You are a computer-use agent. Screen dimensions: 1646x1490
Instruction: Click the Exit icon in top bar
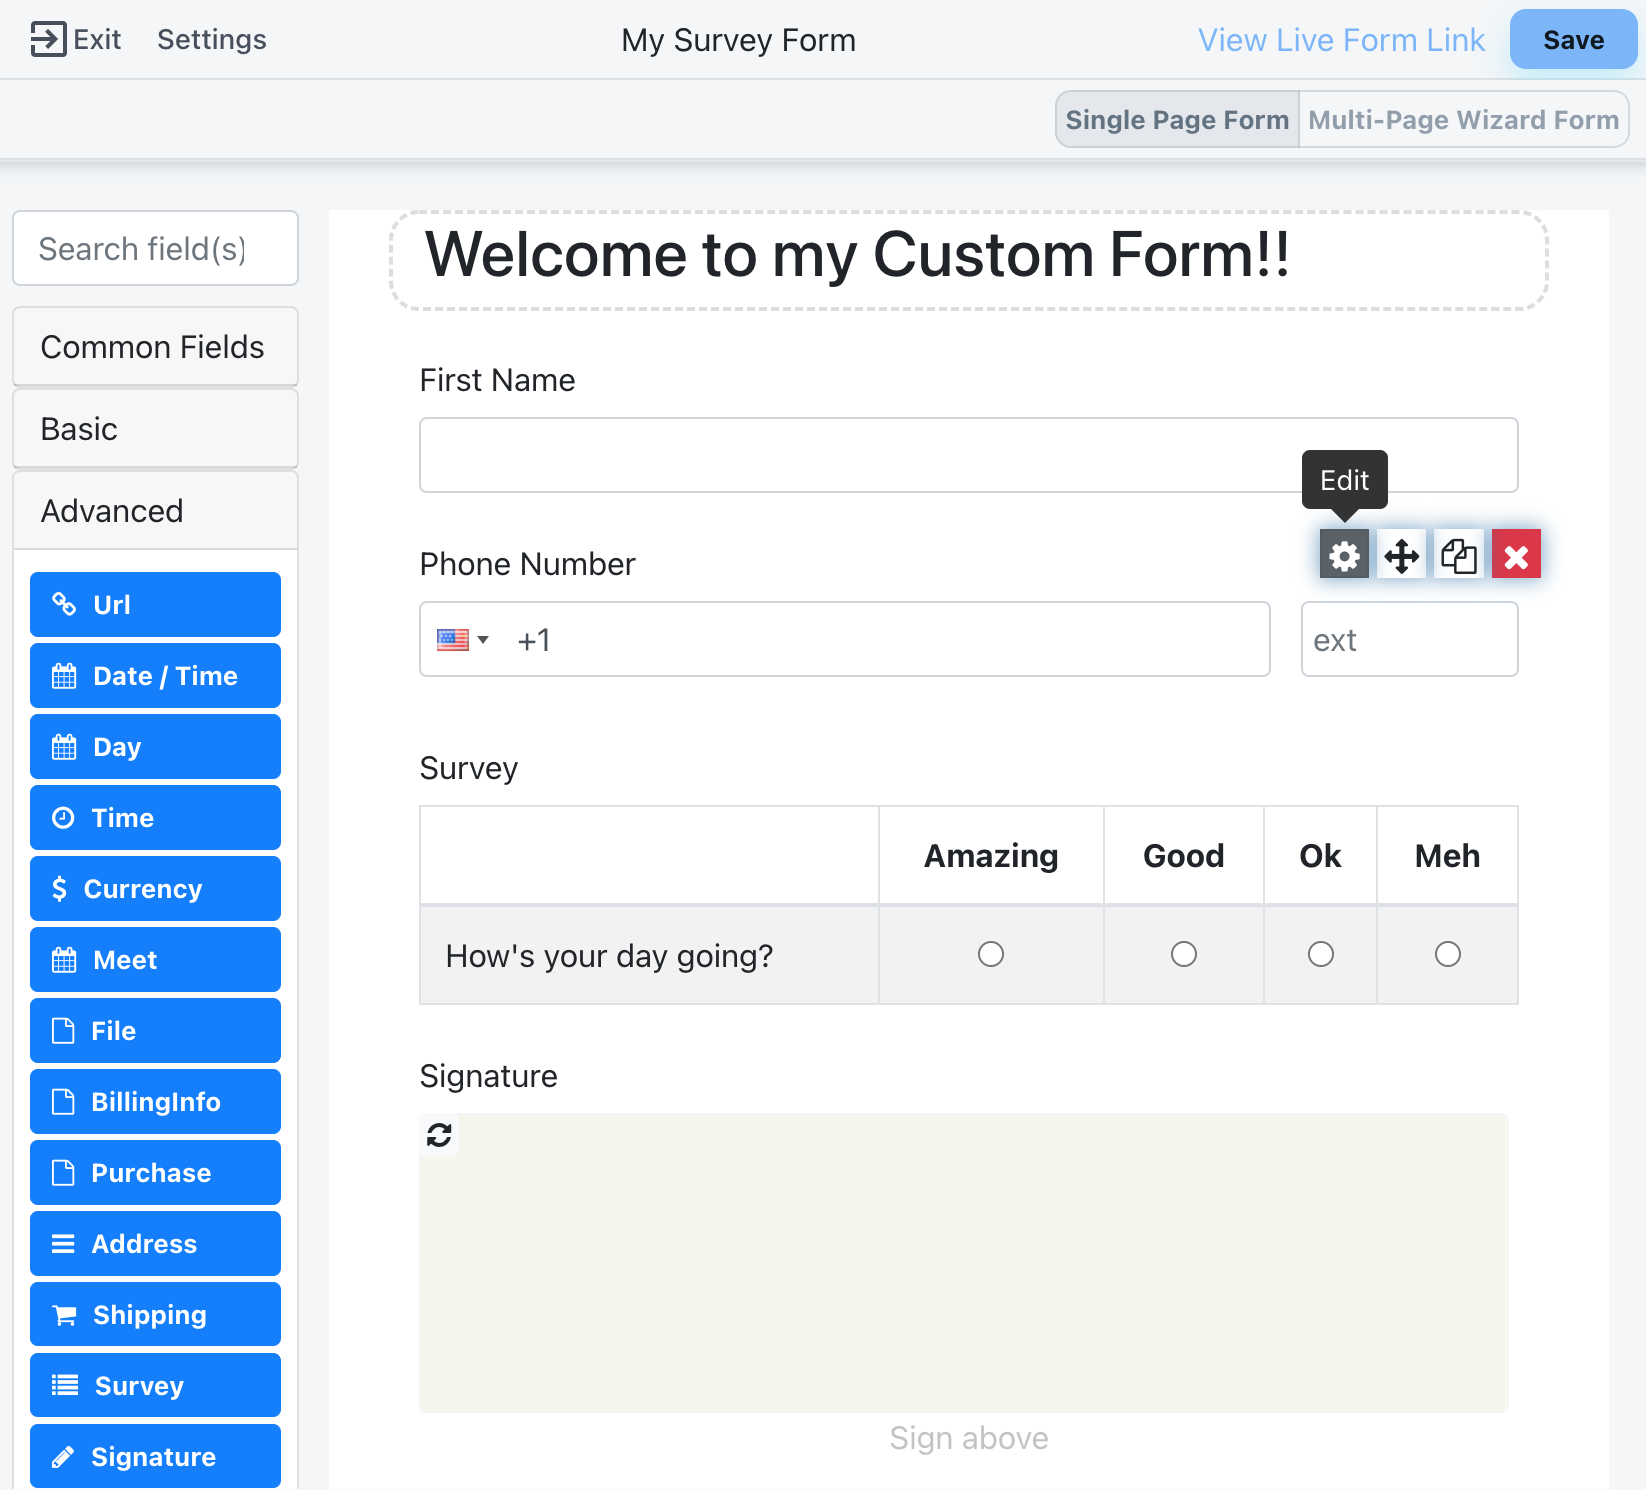tap(48, 39)
